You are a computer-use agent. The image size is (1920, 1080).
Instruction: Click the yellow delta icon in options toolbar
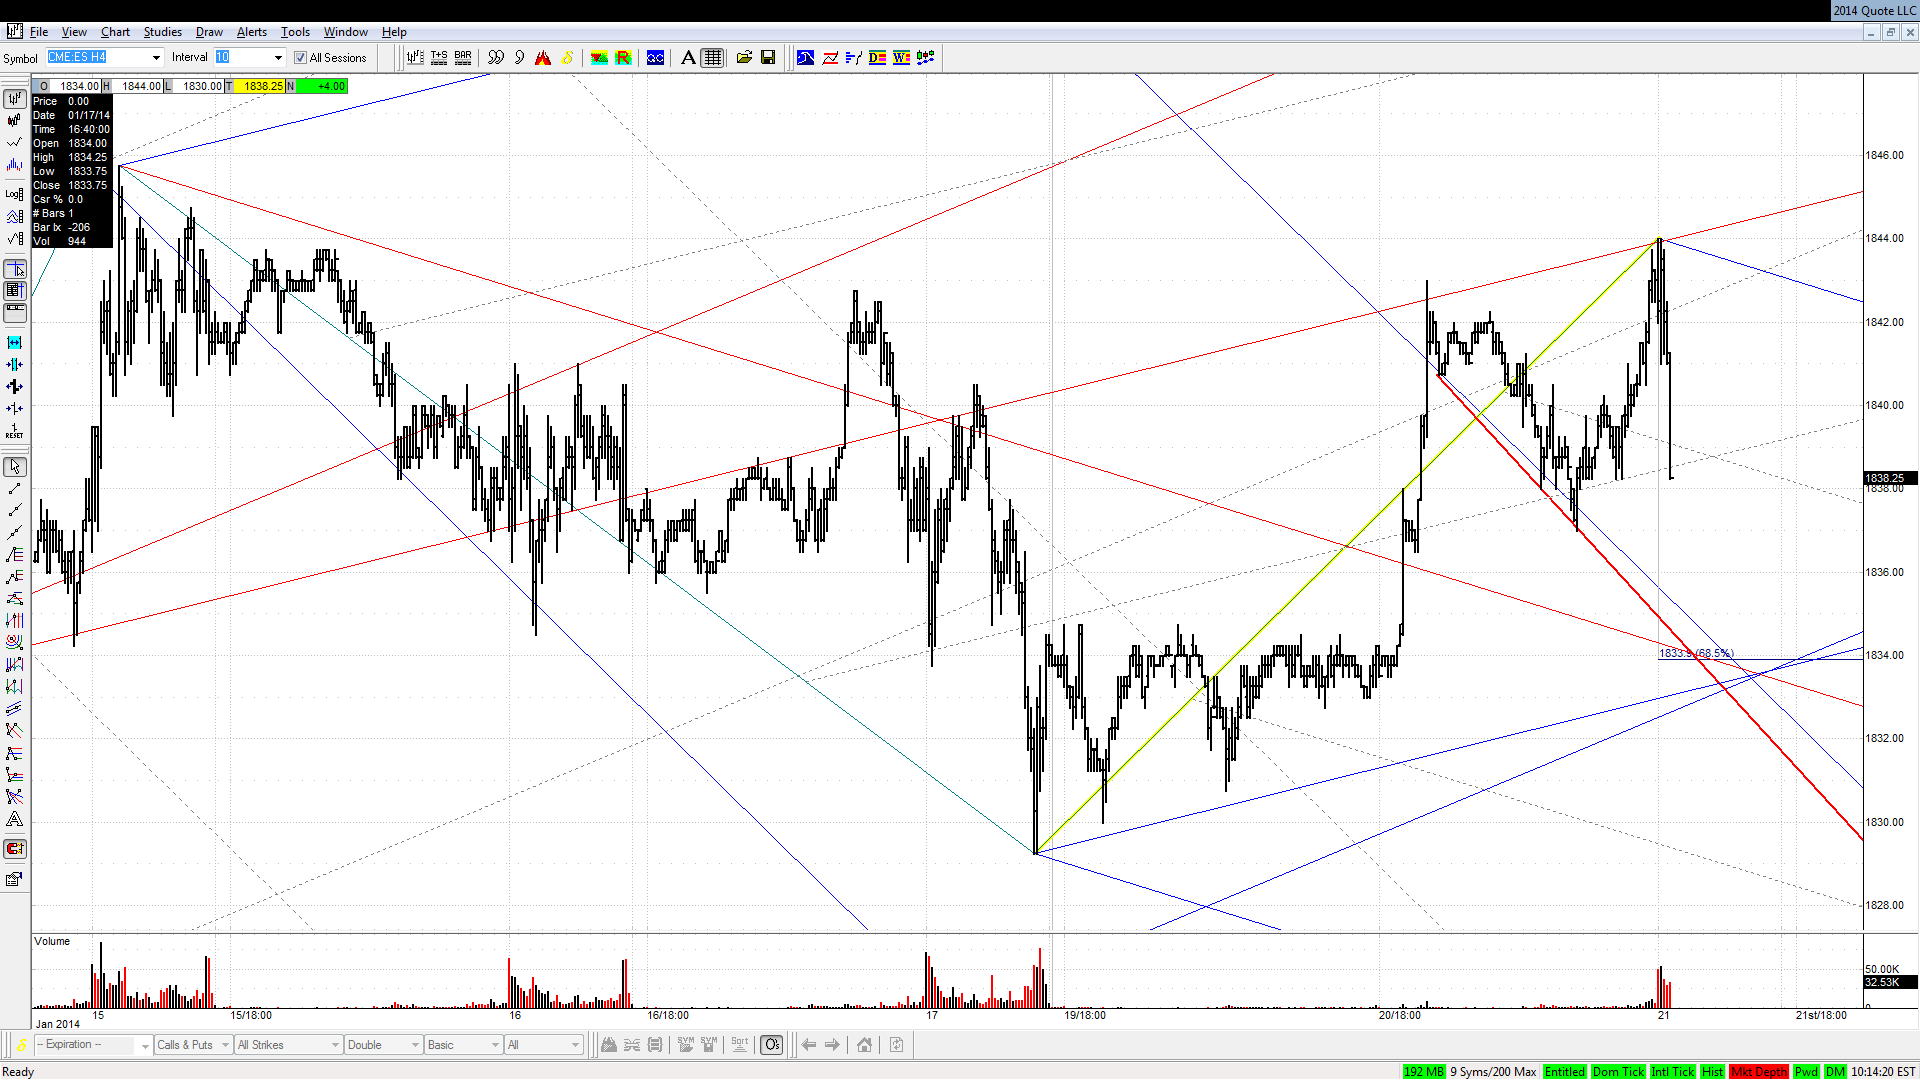[21, 1045]
